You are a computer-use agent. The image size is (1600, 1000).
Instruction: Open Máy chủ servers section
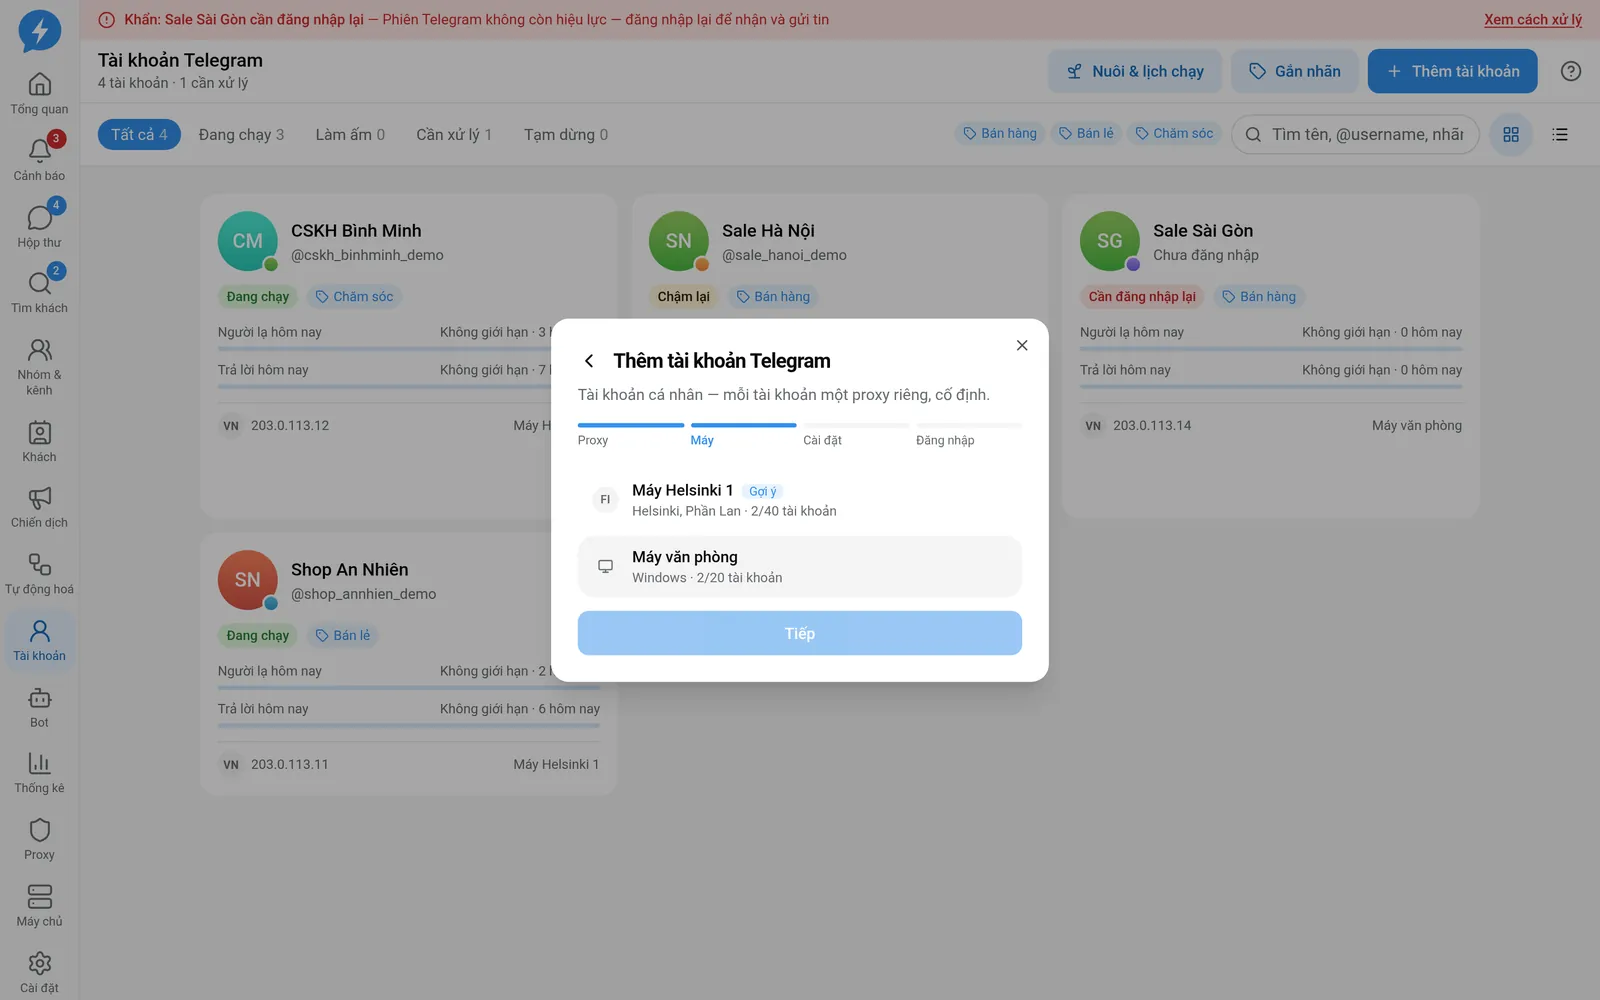[39, 907]
